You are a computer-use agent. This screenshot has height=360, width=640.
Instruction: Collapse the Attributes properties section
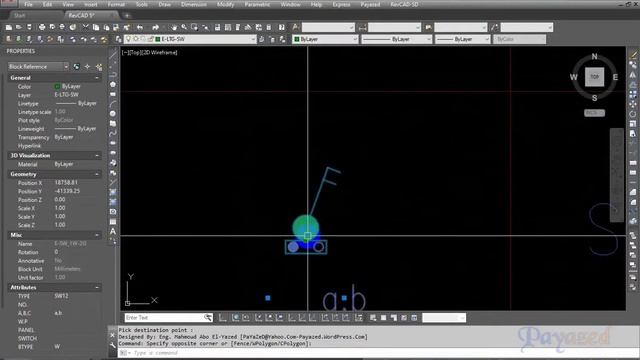97,288
